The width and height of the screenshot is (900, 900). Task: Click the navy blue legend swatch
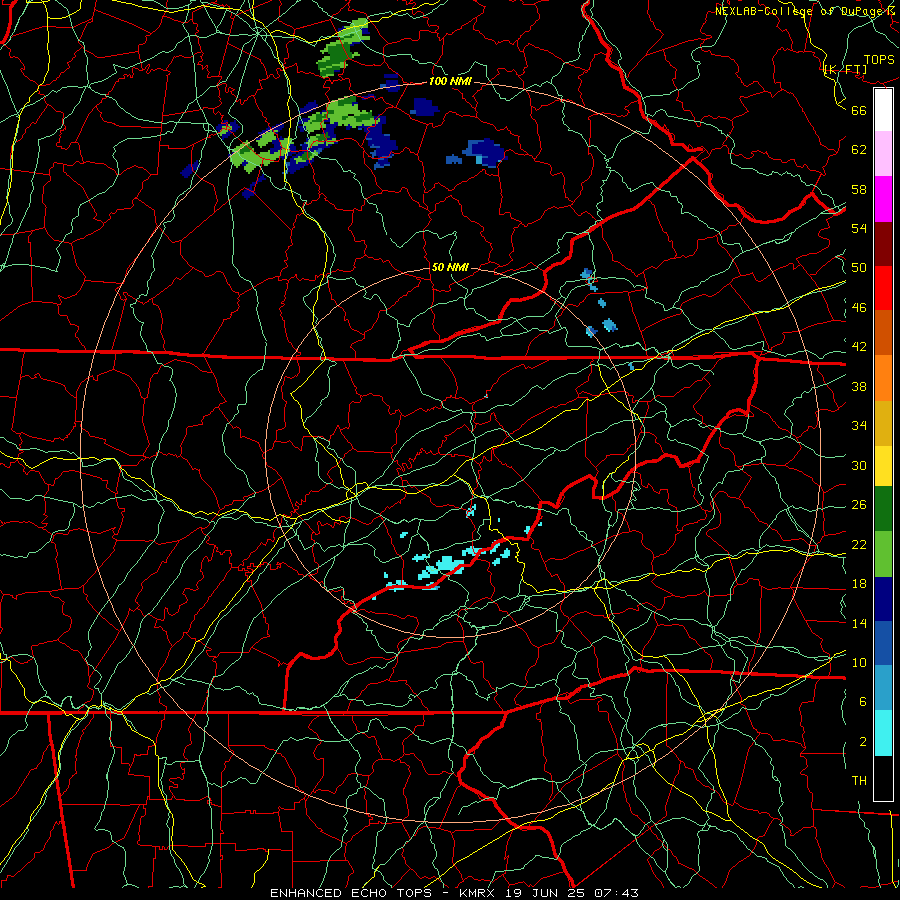883,599
